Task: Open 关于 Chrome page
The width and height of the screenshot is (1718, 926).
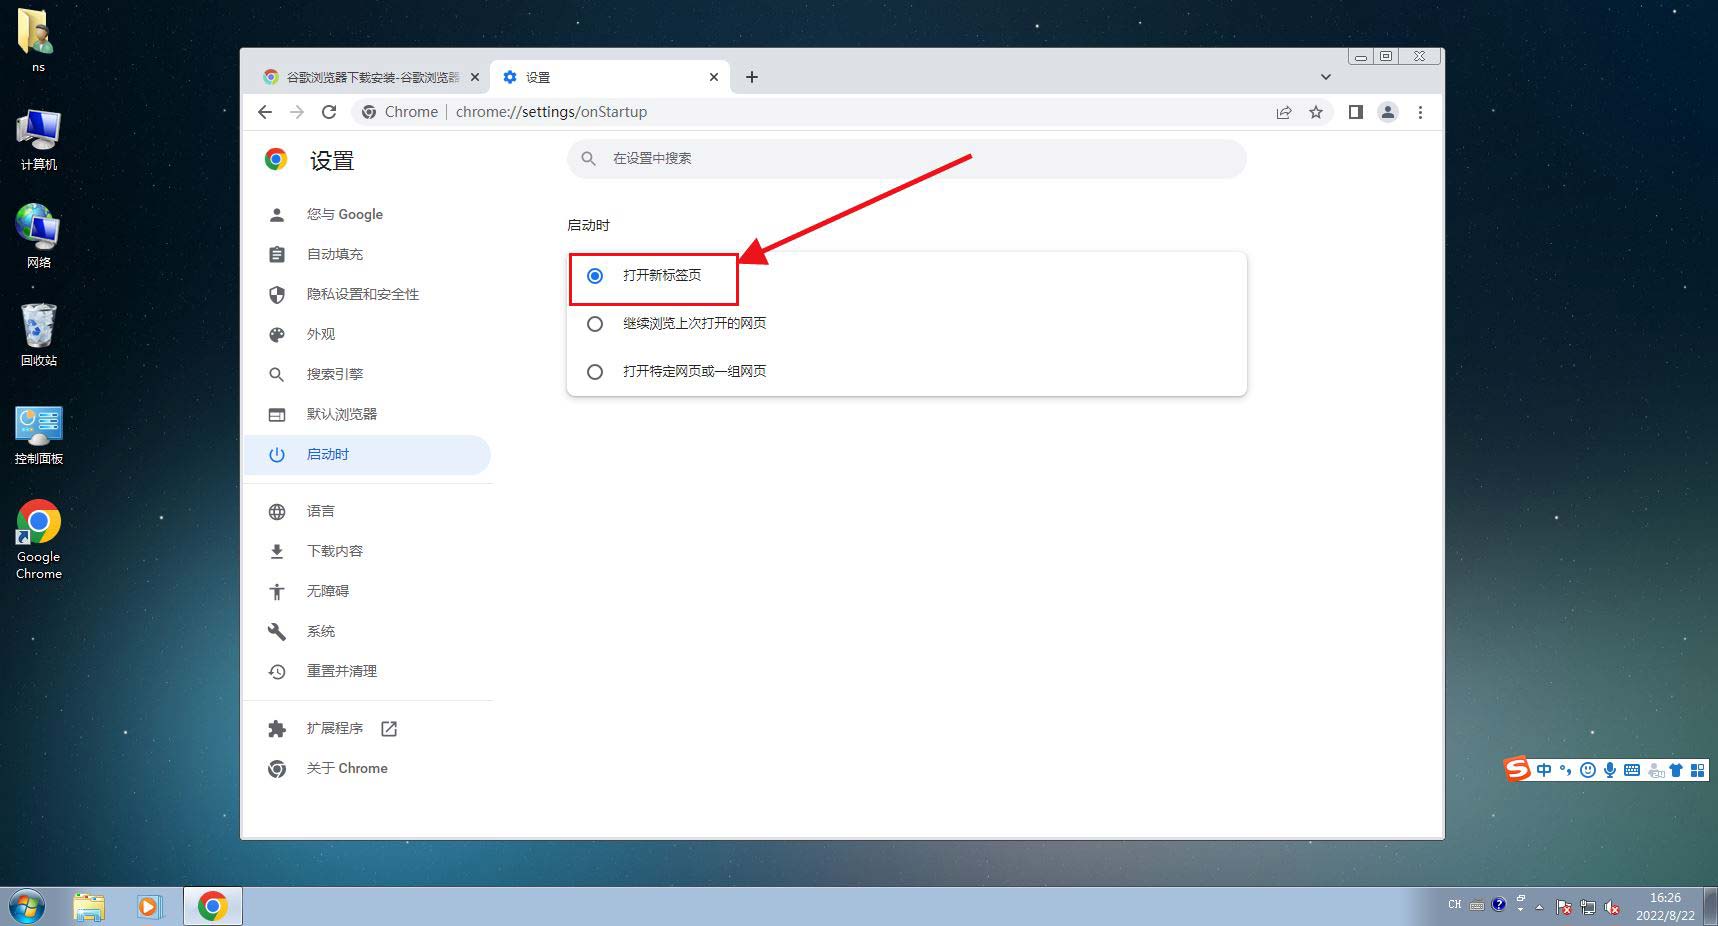Action: click(x=367, y=768)
